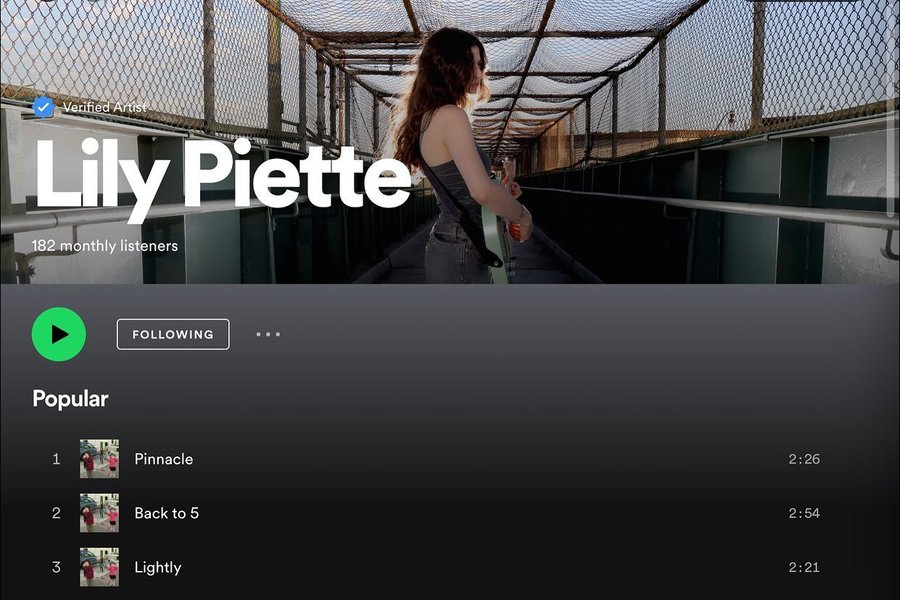Click the 182 monthly listeners text
This screenshot has width=900, height=600.
point(104,246)
